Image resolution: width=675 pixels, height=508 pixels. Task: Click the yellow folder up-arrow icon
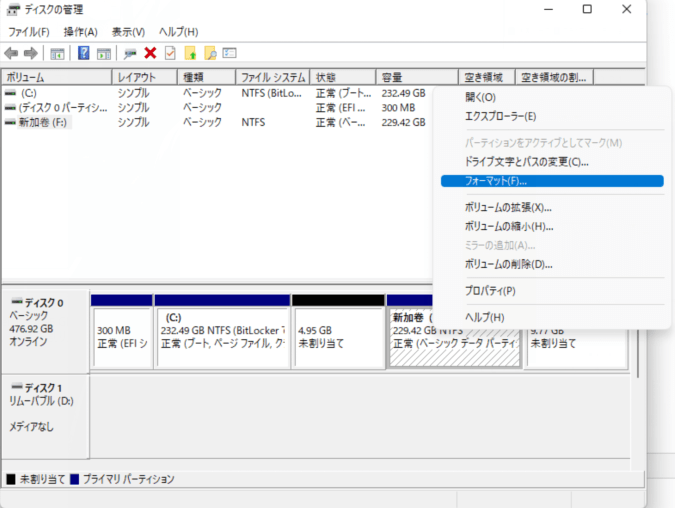pyautogui.click(x=190, y=53)
